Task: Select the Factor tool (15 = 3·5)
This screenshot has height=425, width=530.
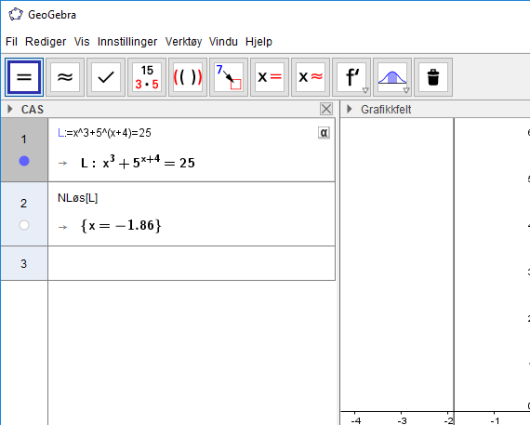Action: 147,77
